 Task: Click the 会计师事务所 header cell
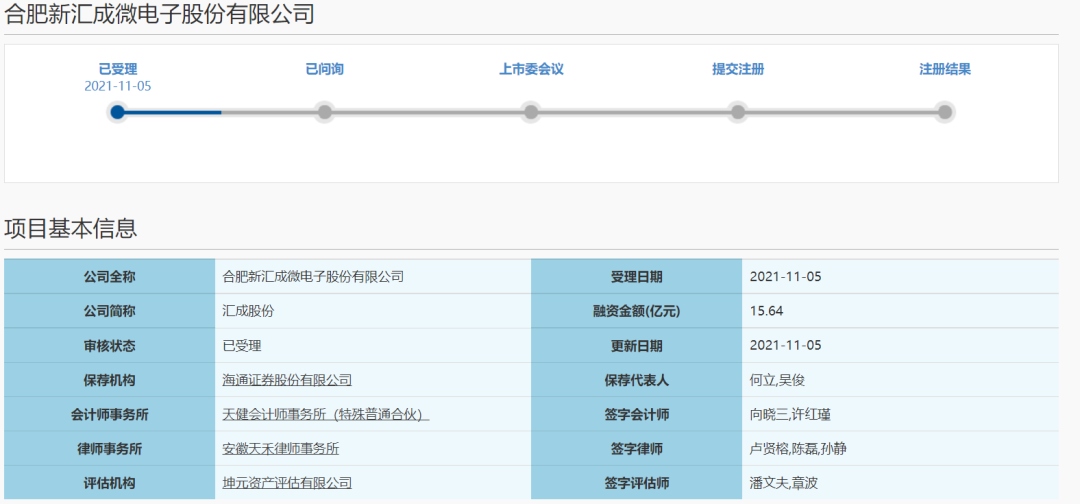110,414
